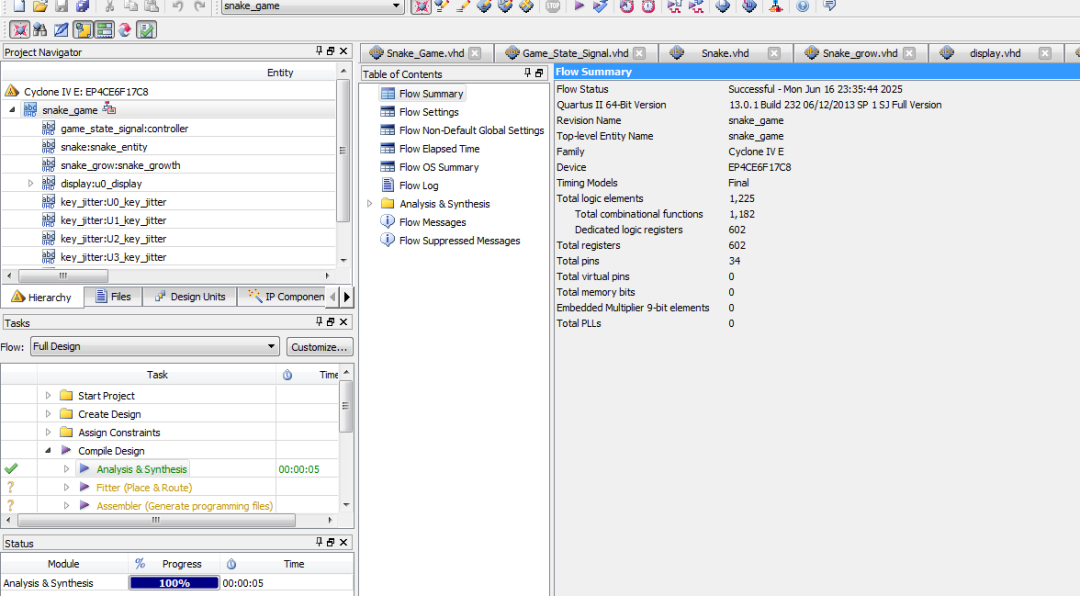1080x596 pixels.
Task: Switch to the Game_State_Signal.vhd tab
Action: (575, 53)
